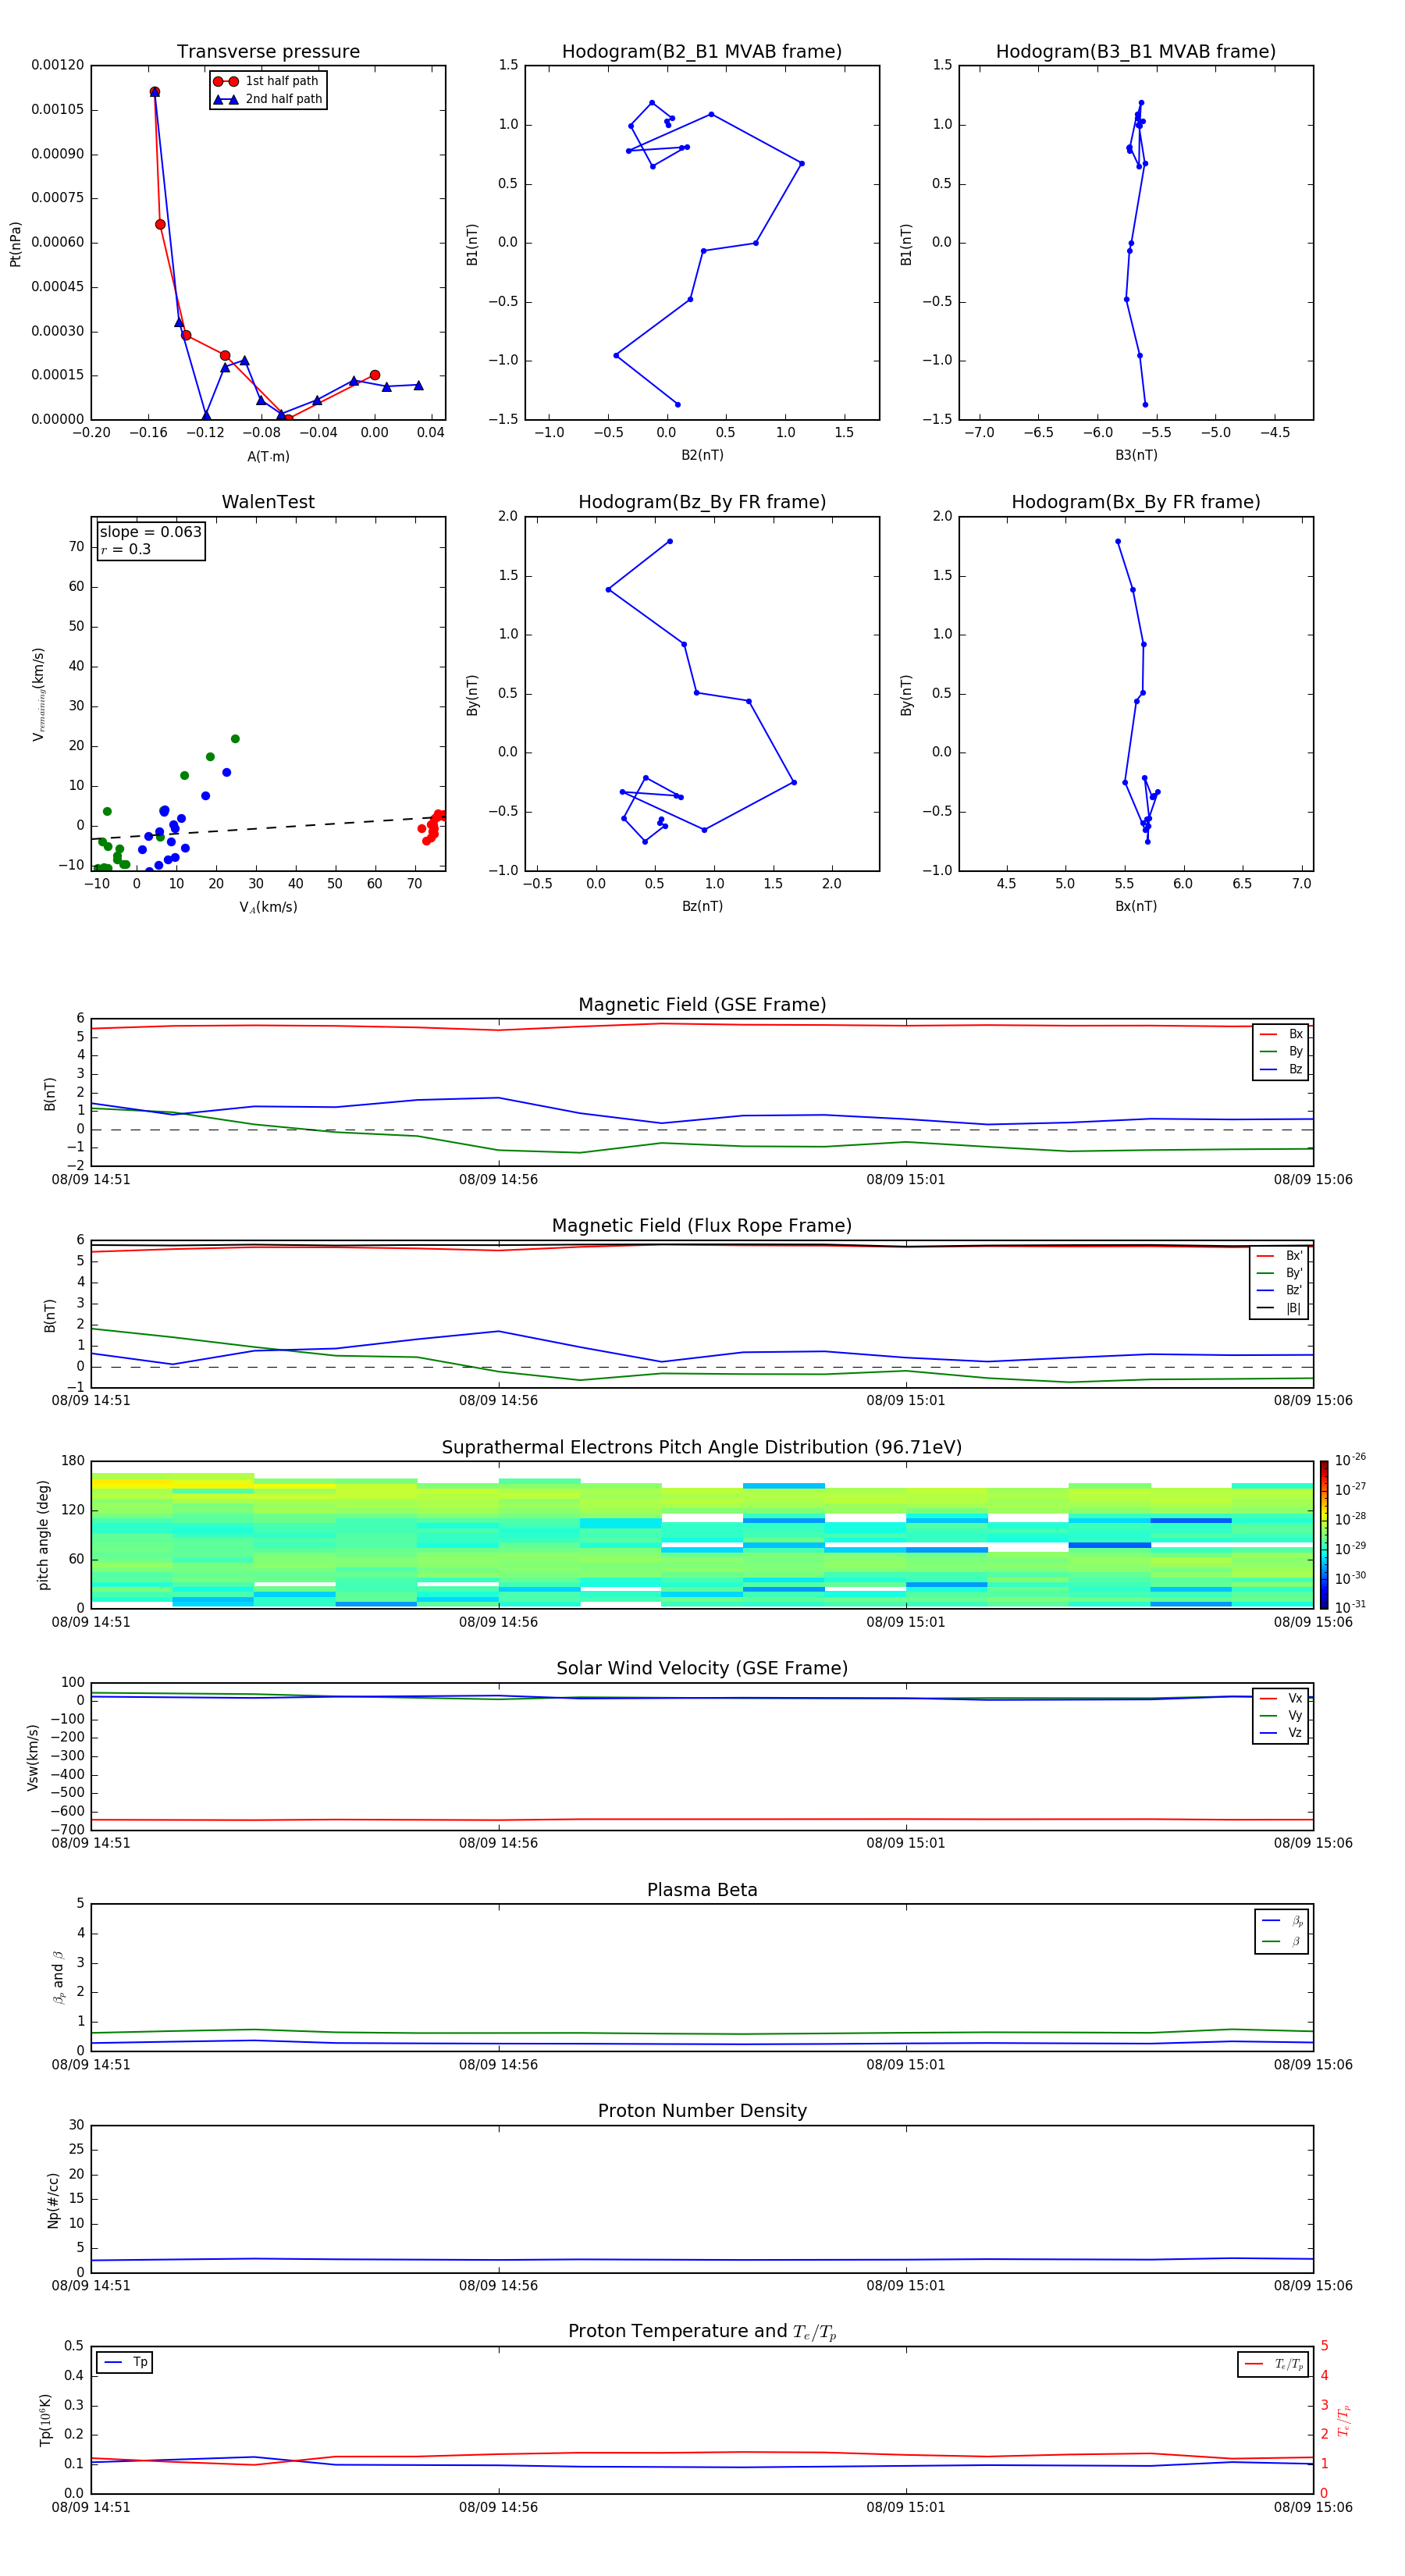
Task: Click the 'Bx(nT)' x-axis label
Action: 1136,906
